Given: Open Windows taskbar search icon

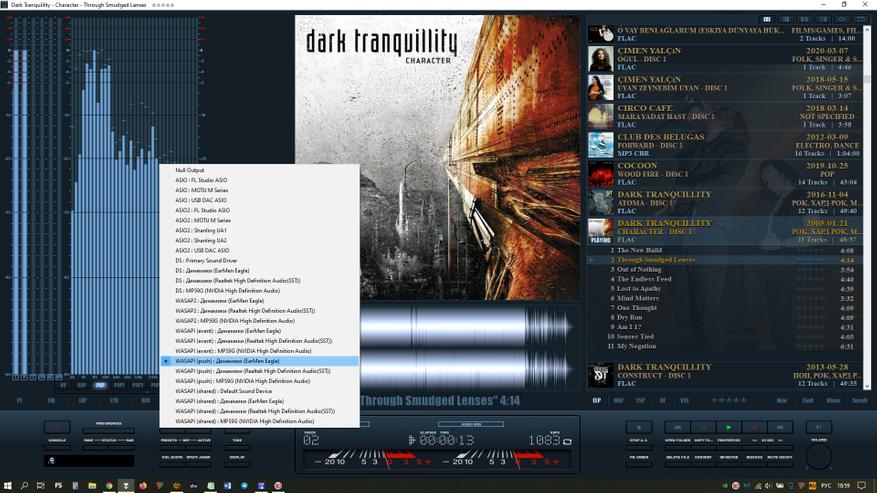Looking at the screenshot, I should click(x=24, y=486).
